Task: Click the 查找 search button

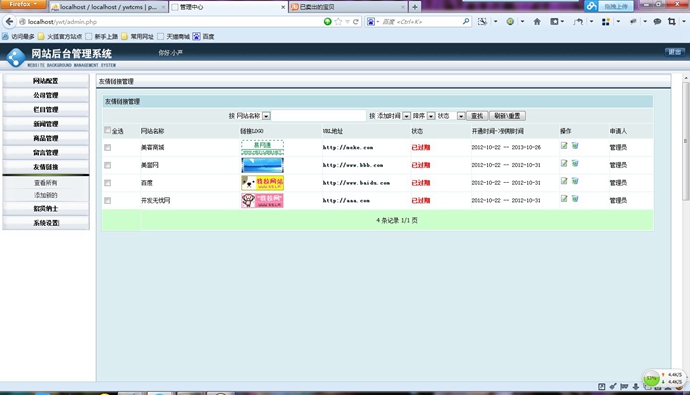Action: 477,116
